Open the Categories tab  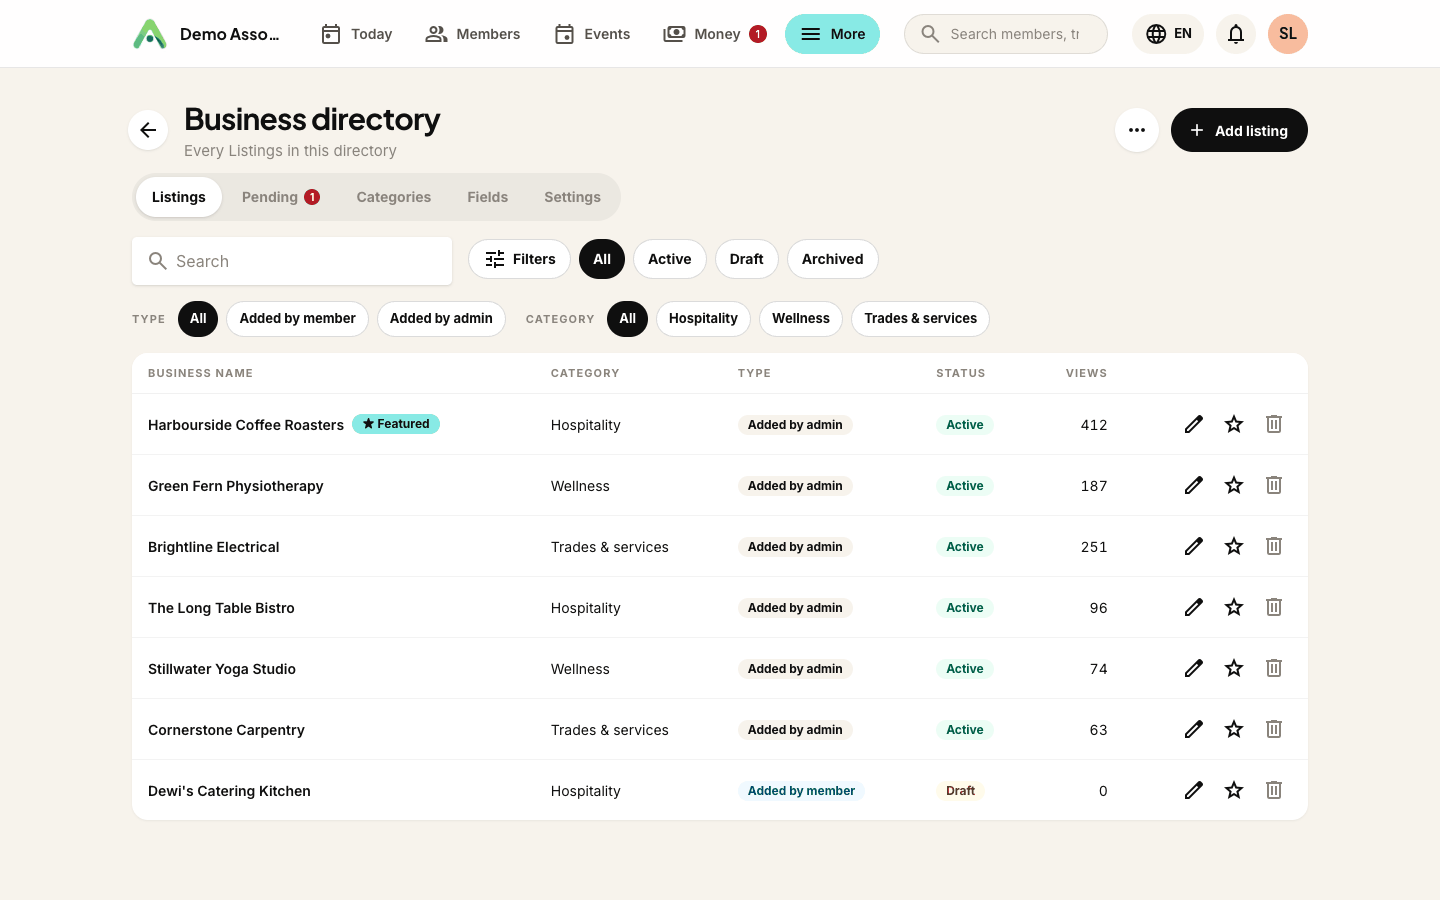click(394, 197)
